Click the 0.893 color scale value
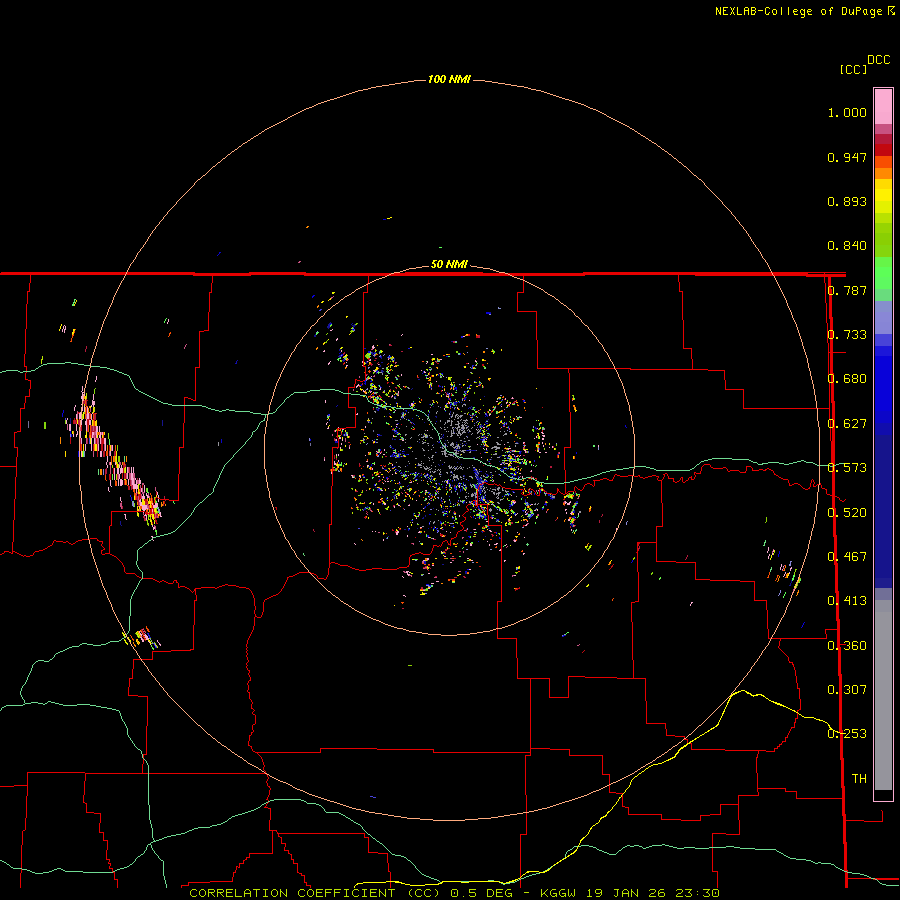Viewport: 900px width, 900px height. (847, 201)
